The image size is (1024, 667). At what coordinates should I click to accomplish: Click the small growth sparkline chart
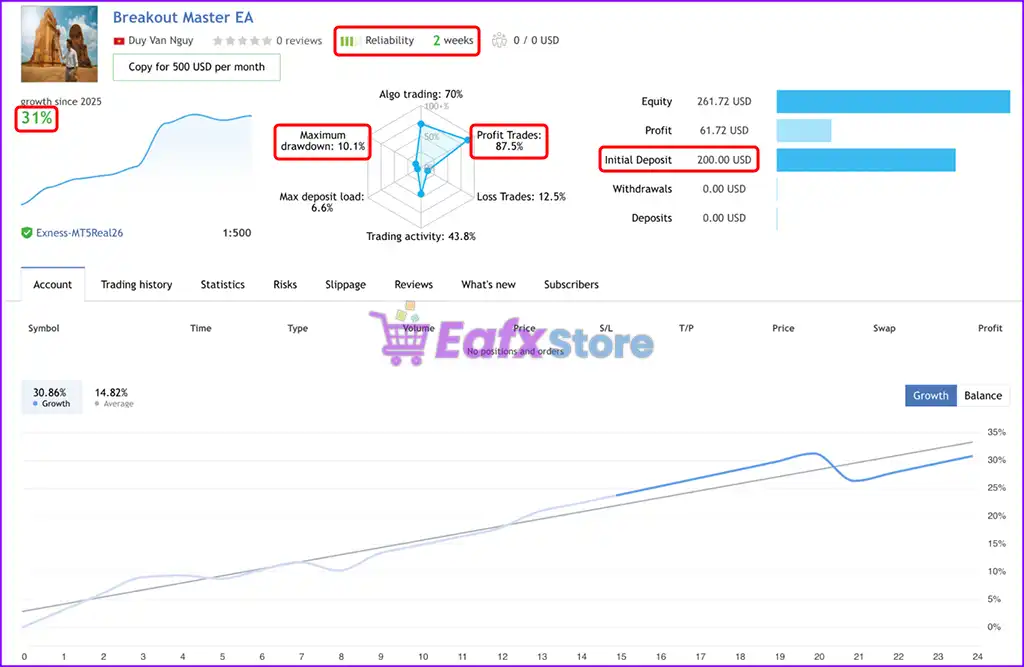(x=136, y=159)
